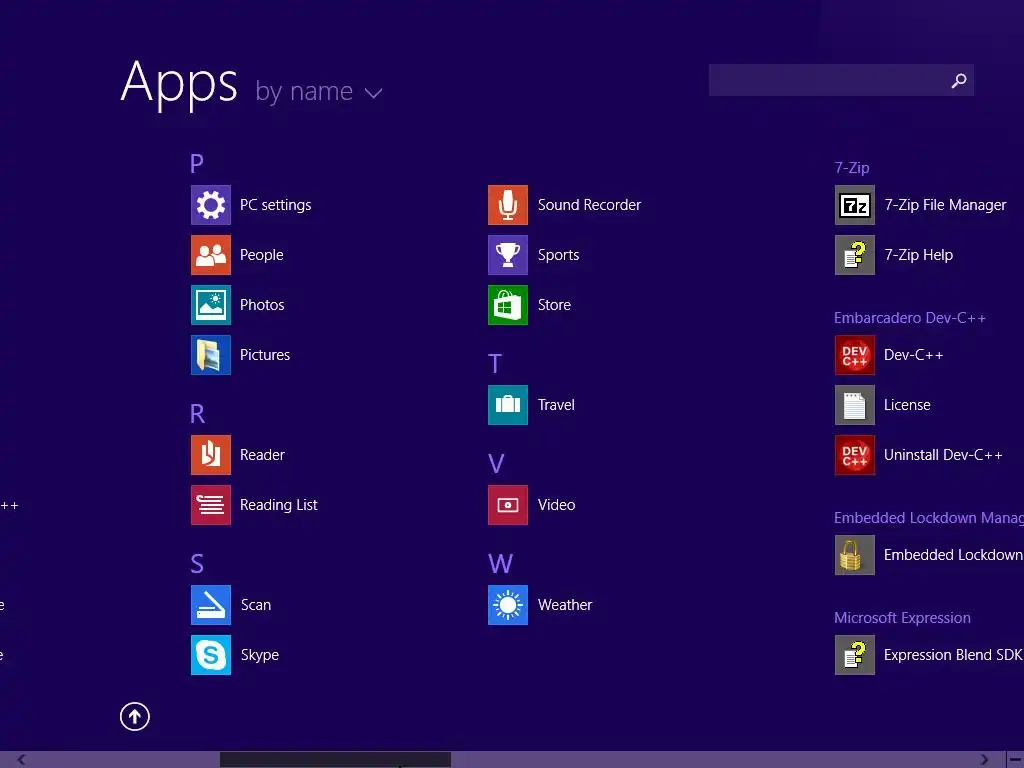Launch the Sound Recorder microphone icon
Viewport: 1024px width, 768px height.
tap(507, 205)
